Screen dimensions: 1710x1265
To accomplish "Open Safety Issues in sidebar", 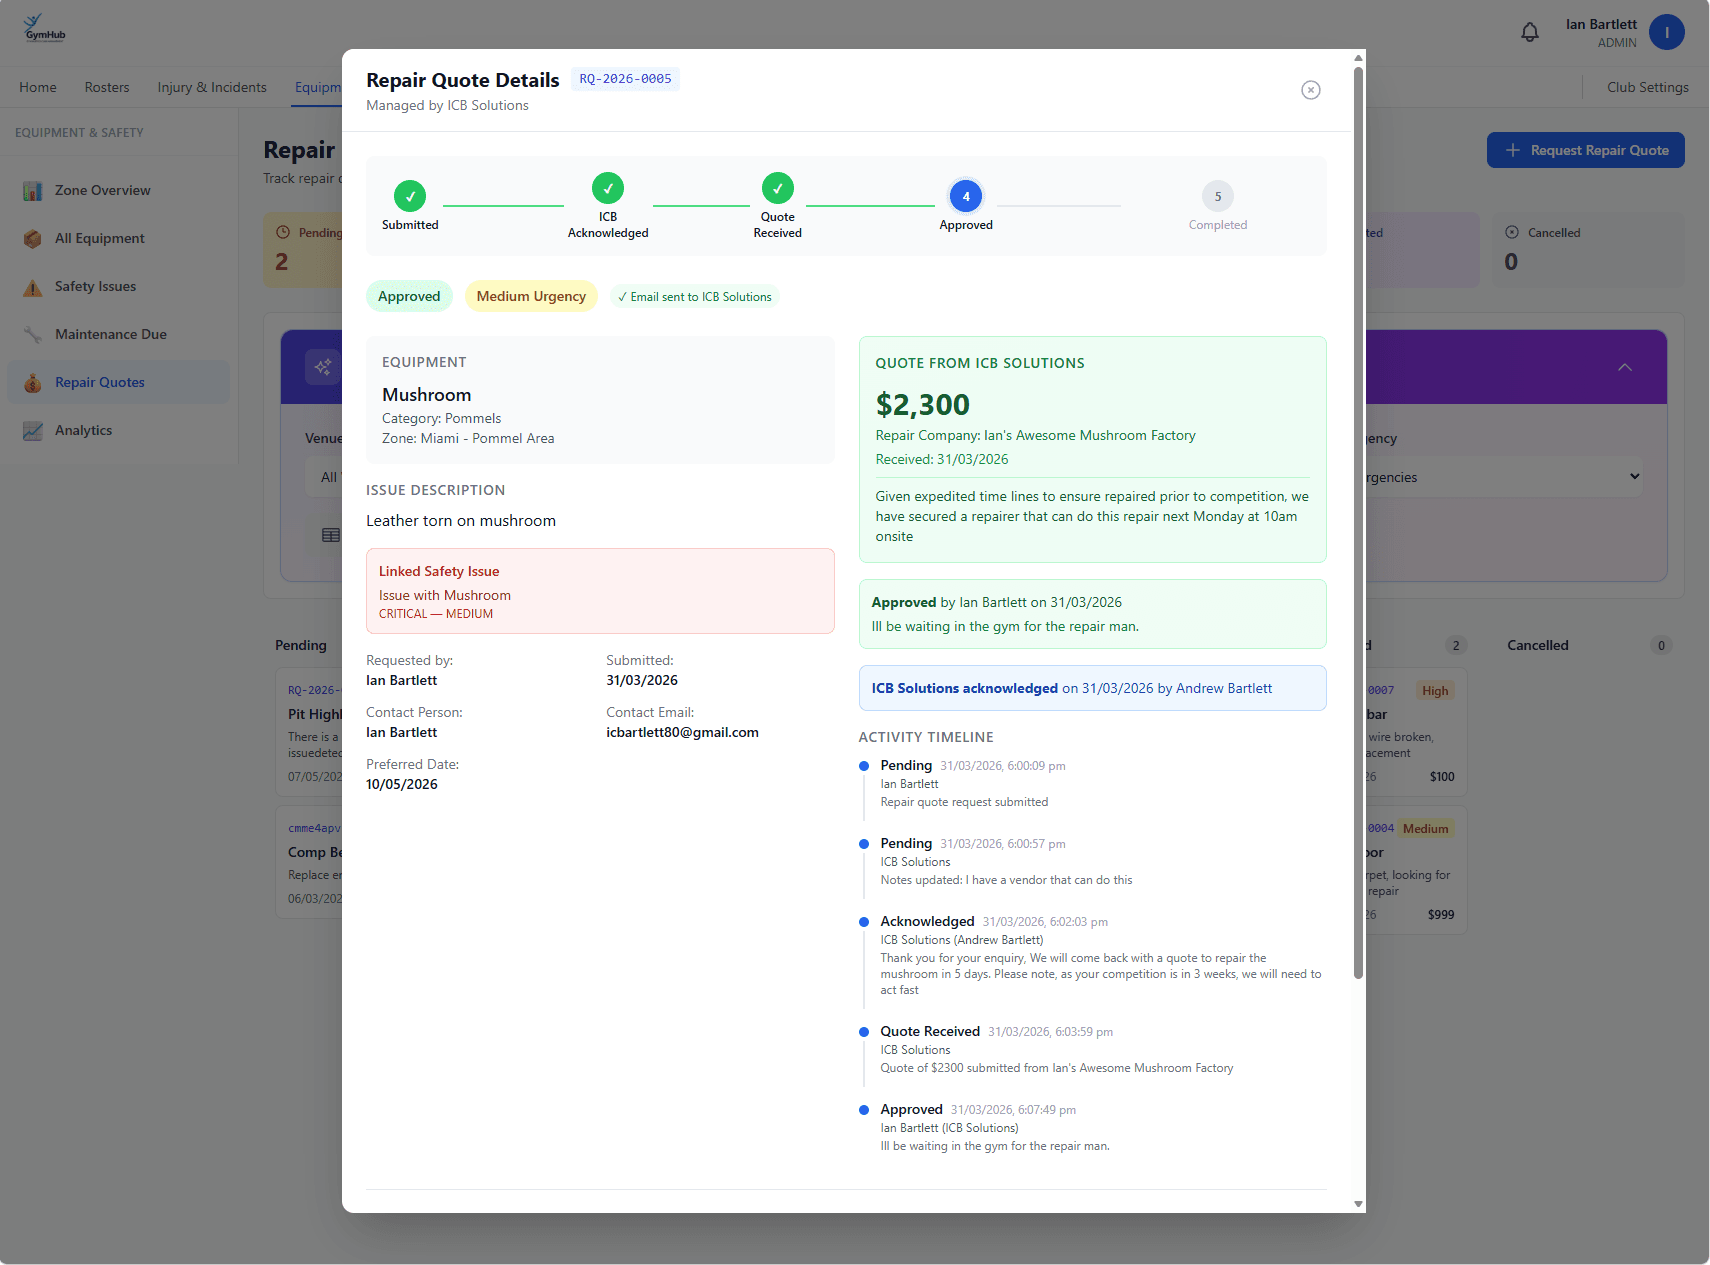I will click(x=118, y=286).
